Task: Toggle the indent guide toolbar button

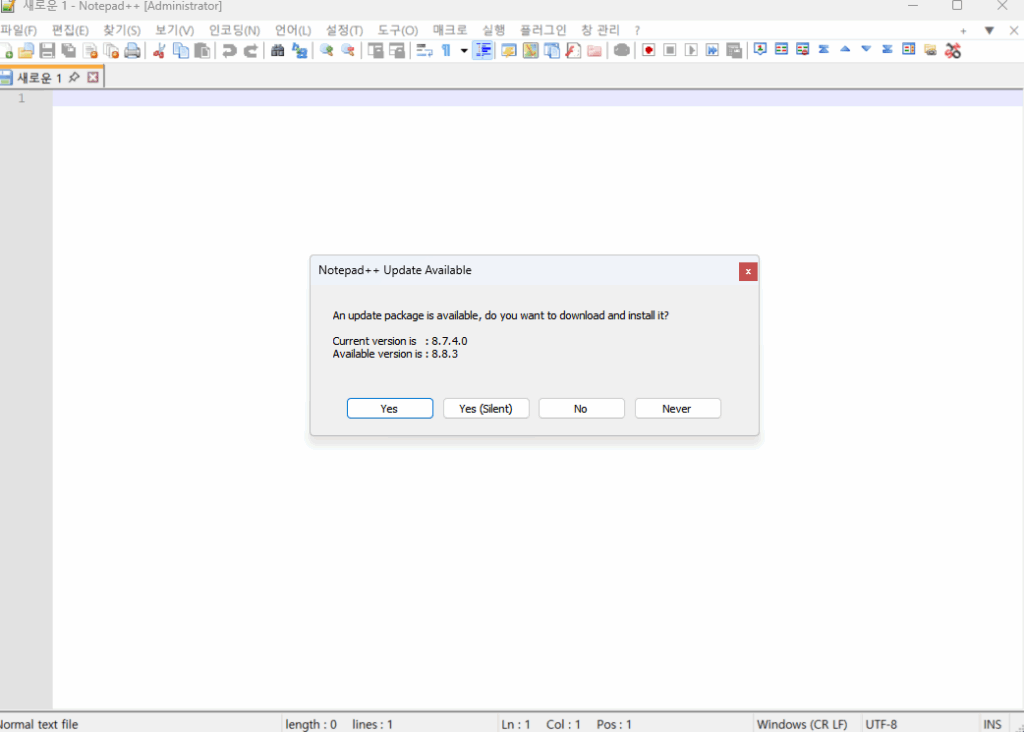Action: point(483,50)
